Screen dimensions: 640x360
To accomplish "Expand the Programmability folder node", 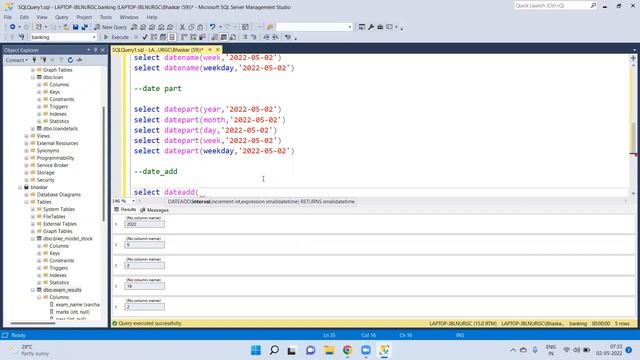I will pos(27,158).
